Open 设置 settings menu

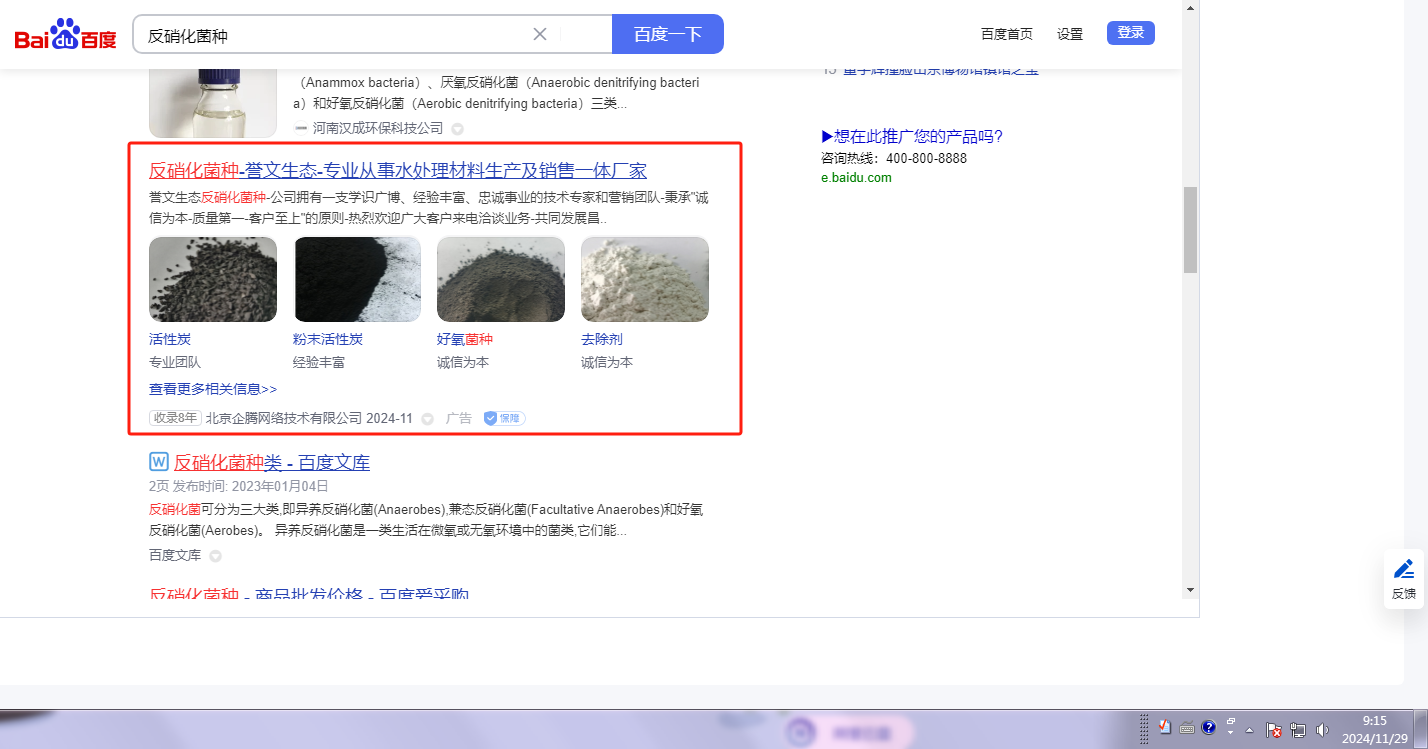[1070, 34]
